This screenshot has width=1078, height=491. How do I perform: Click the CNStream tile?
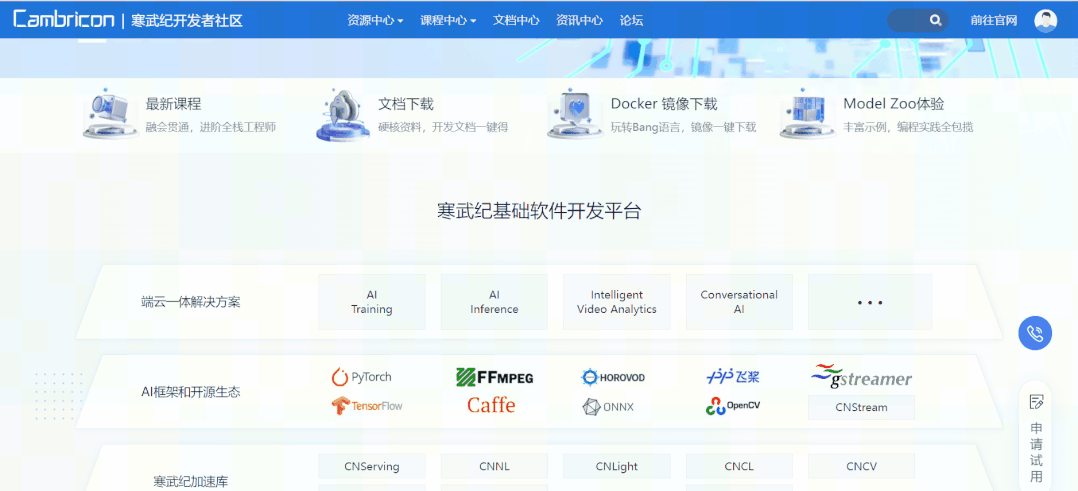[861, 407]
